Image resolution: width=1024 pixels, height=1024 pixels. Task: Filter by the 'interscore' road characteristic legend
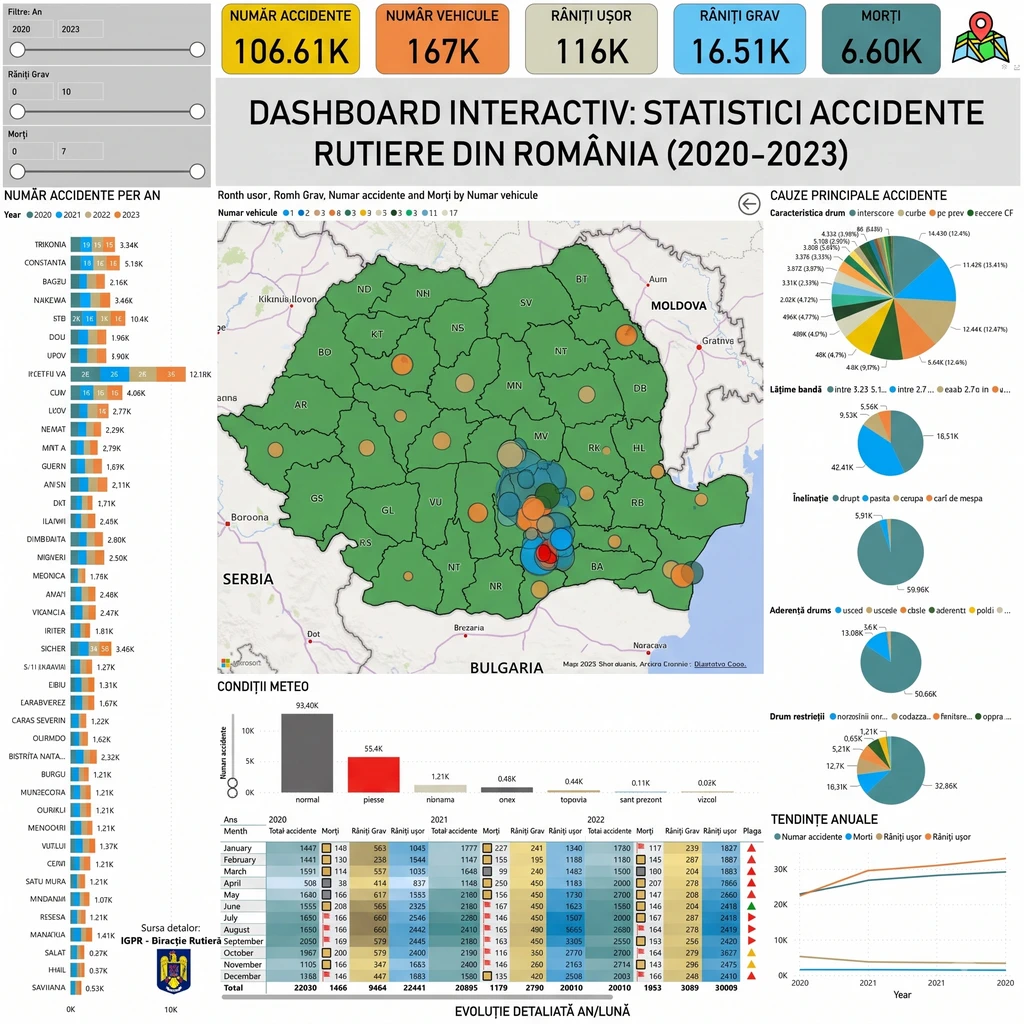[871, 213]
